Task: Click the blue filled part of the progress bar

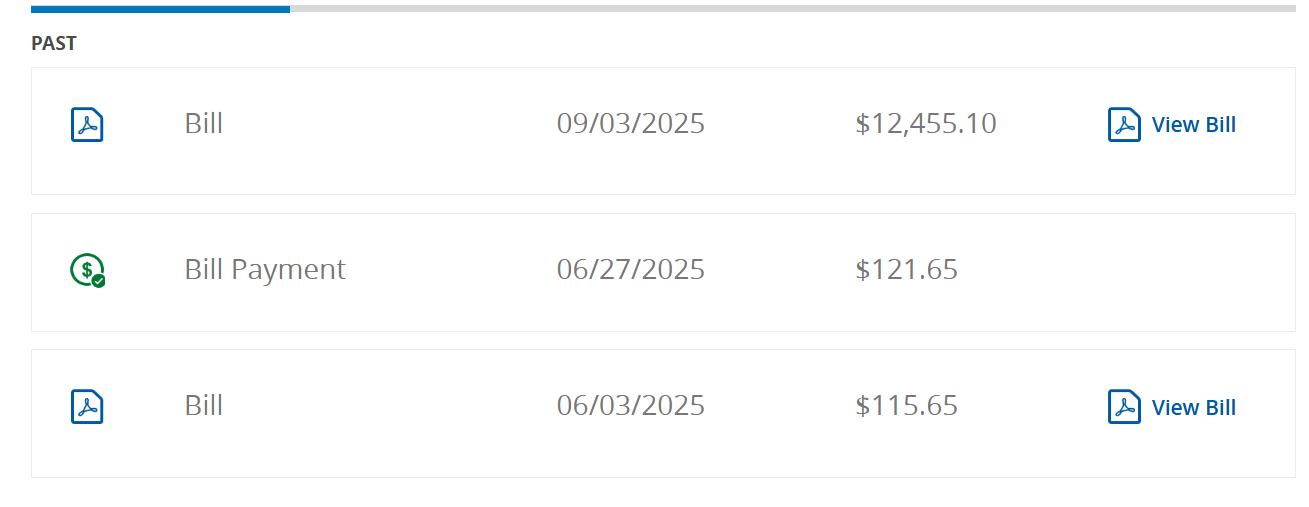Action: click(x=160, y=9)
